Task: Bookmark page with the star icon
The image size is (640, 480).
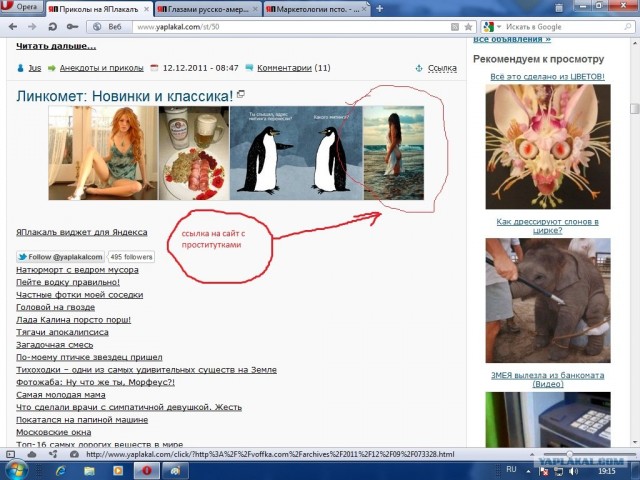Action: coord(468,27)
